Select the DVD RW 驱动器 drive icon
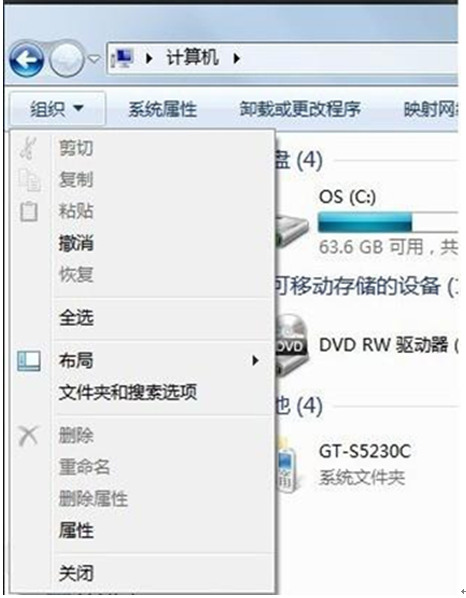 [291, 345]
